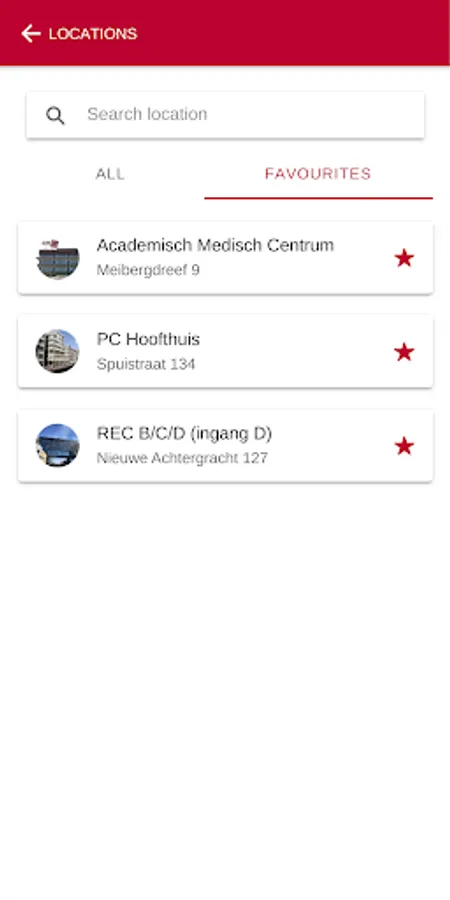The width and height of the screenshot is (450, 900).
Task: Tap the Spuistraat 134 address text
Action: click(x=146, y=364)
